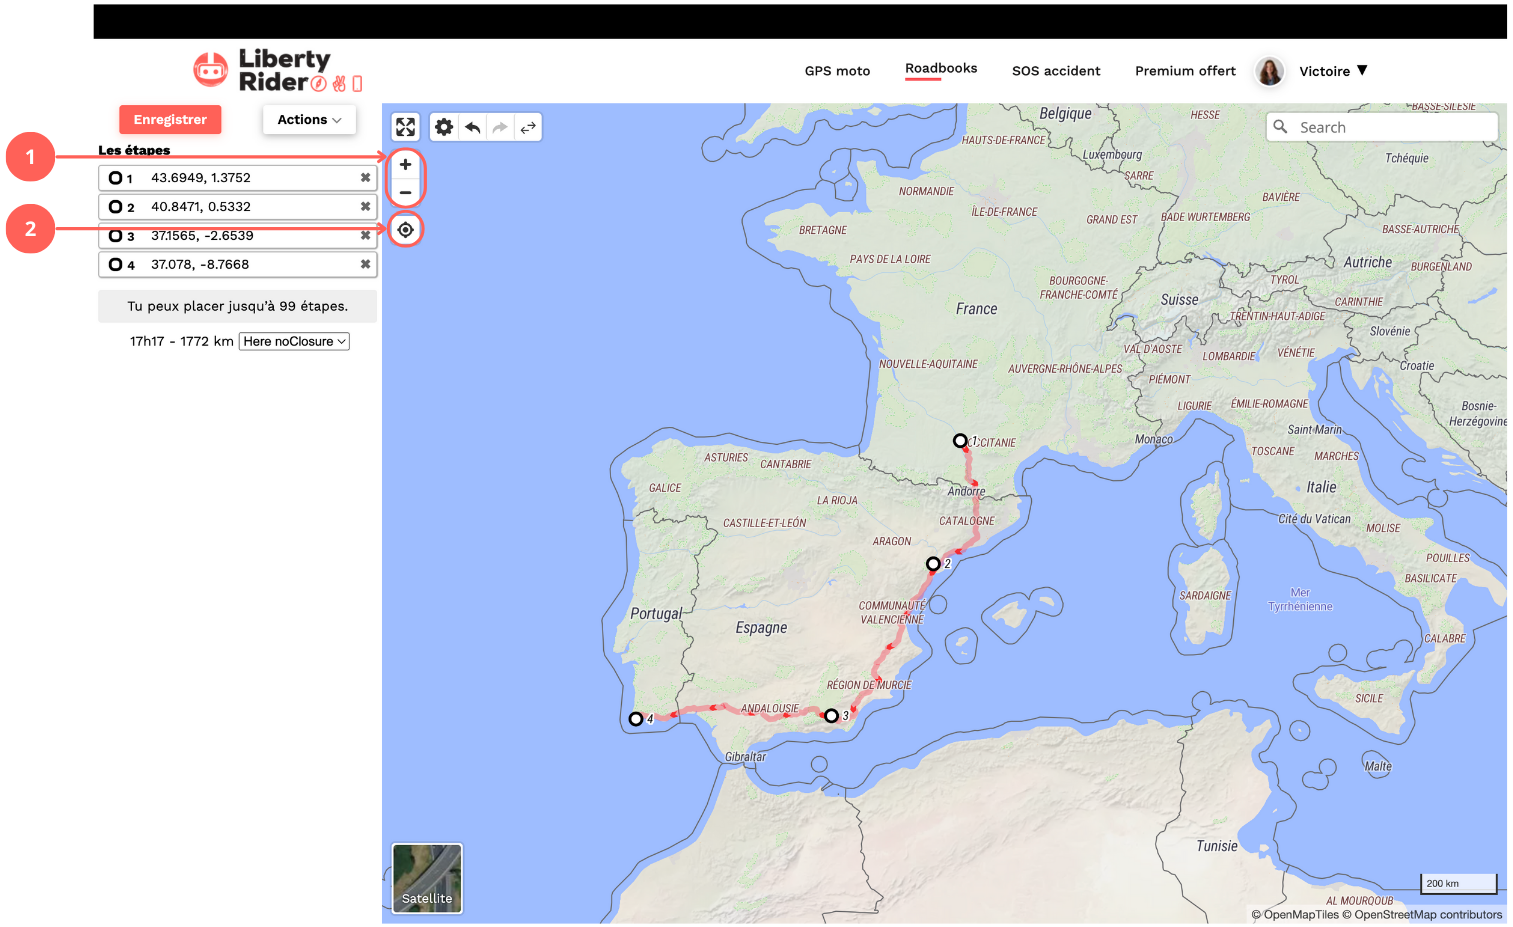Switch to Satellite map view
This screenshot has height=927, width=1513.
point(427,878)
